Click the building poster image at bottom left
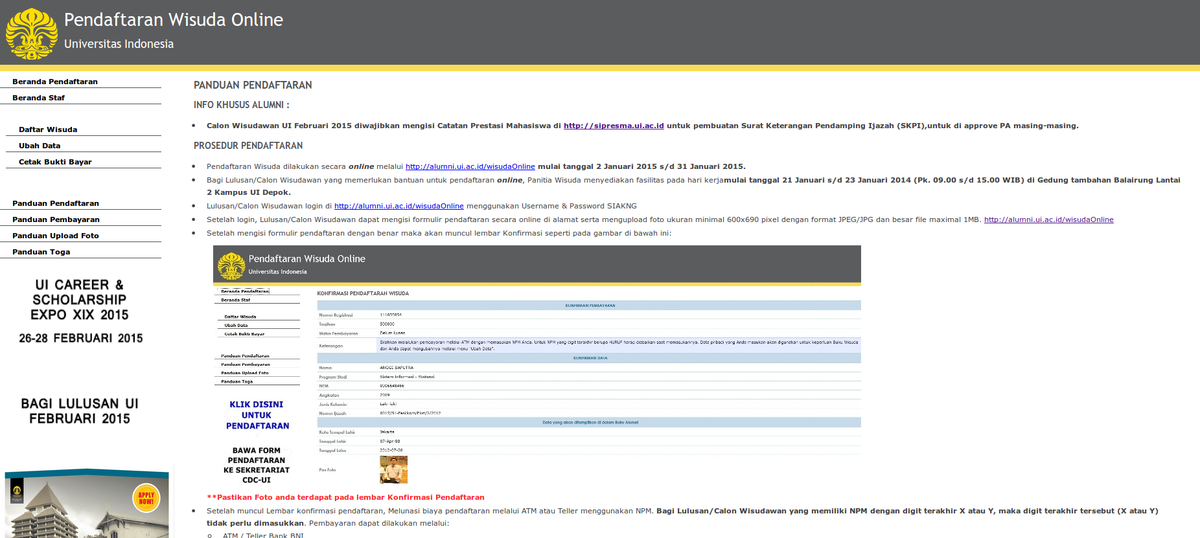 point(86,504)
